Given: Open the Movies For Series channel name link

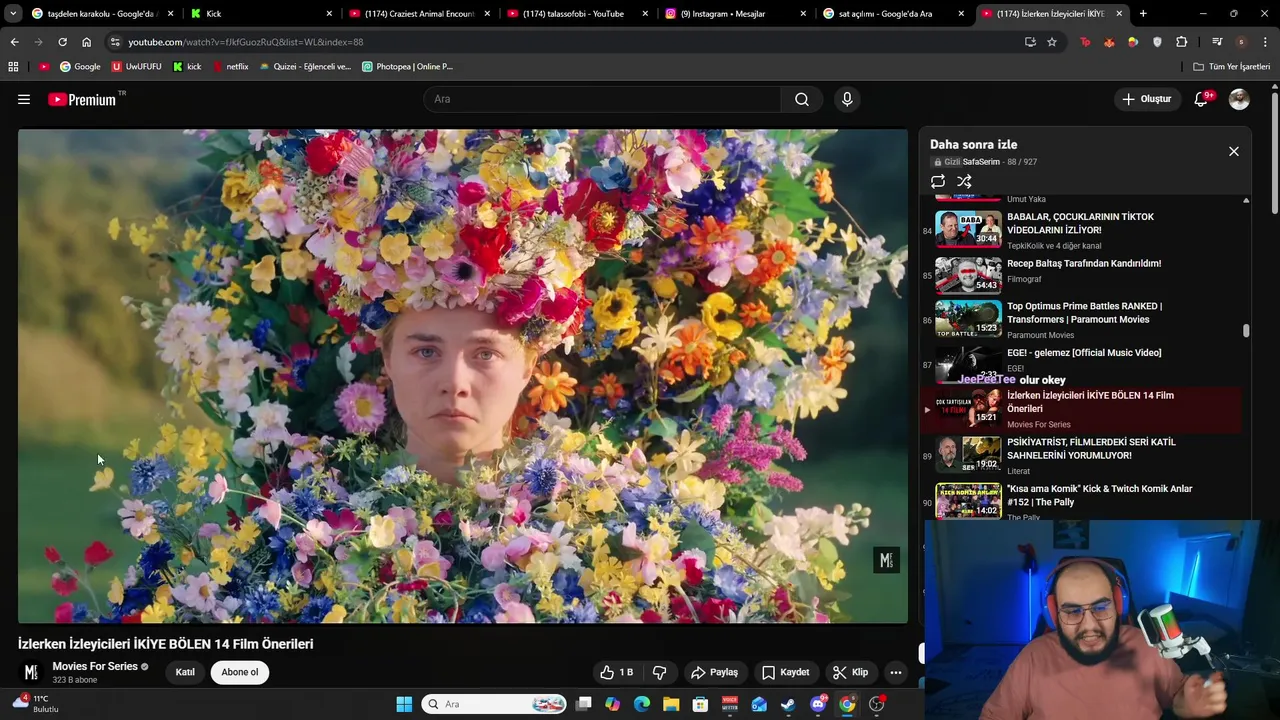Looking at the screenshot, I should (95, 666).
